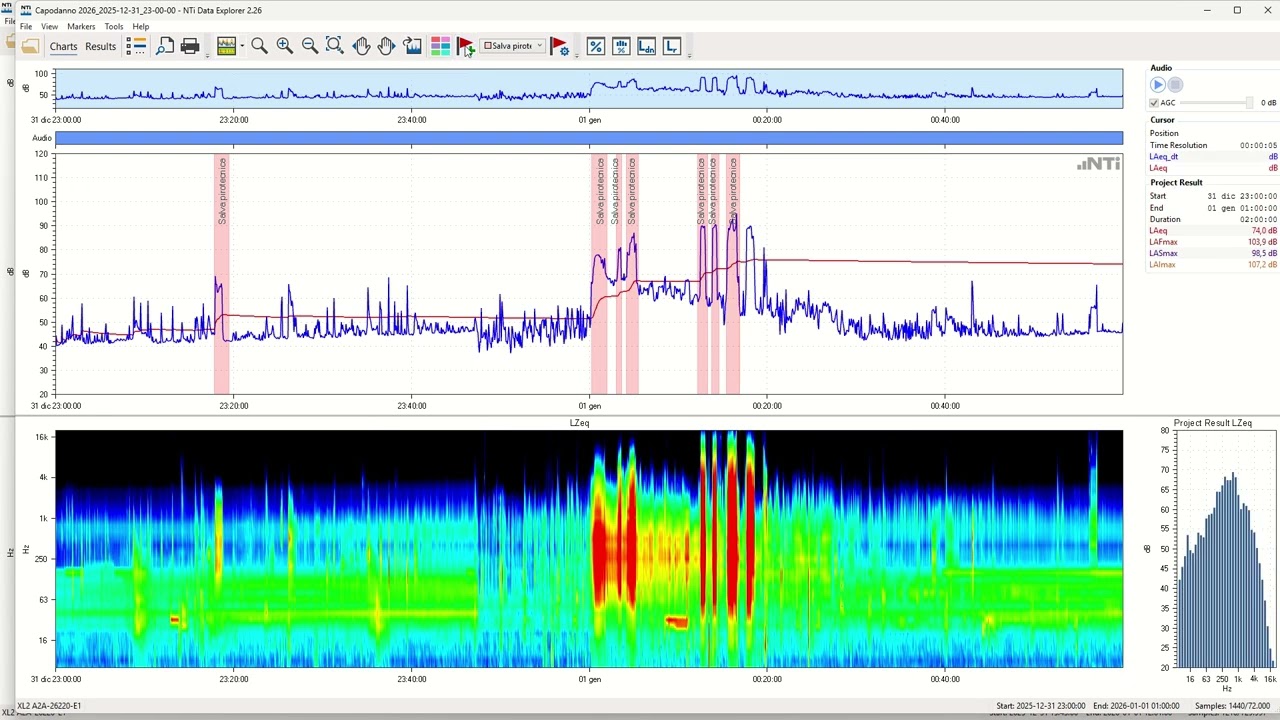The width and height of the screenshot is (1280, 720).
Task: Select the magnifier search tool
Action: (x=259, y=46)
